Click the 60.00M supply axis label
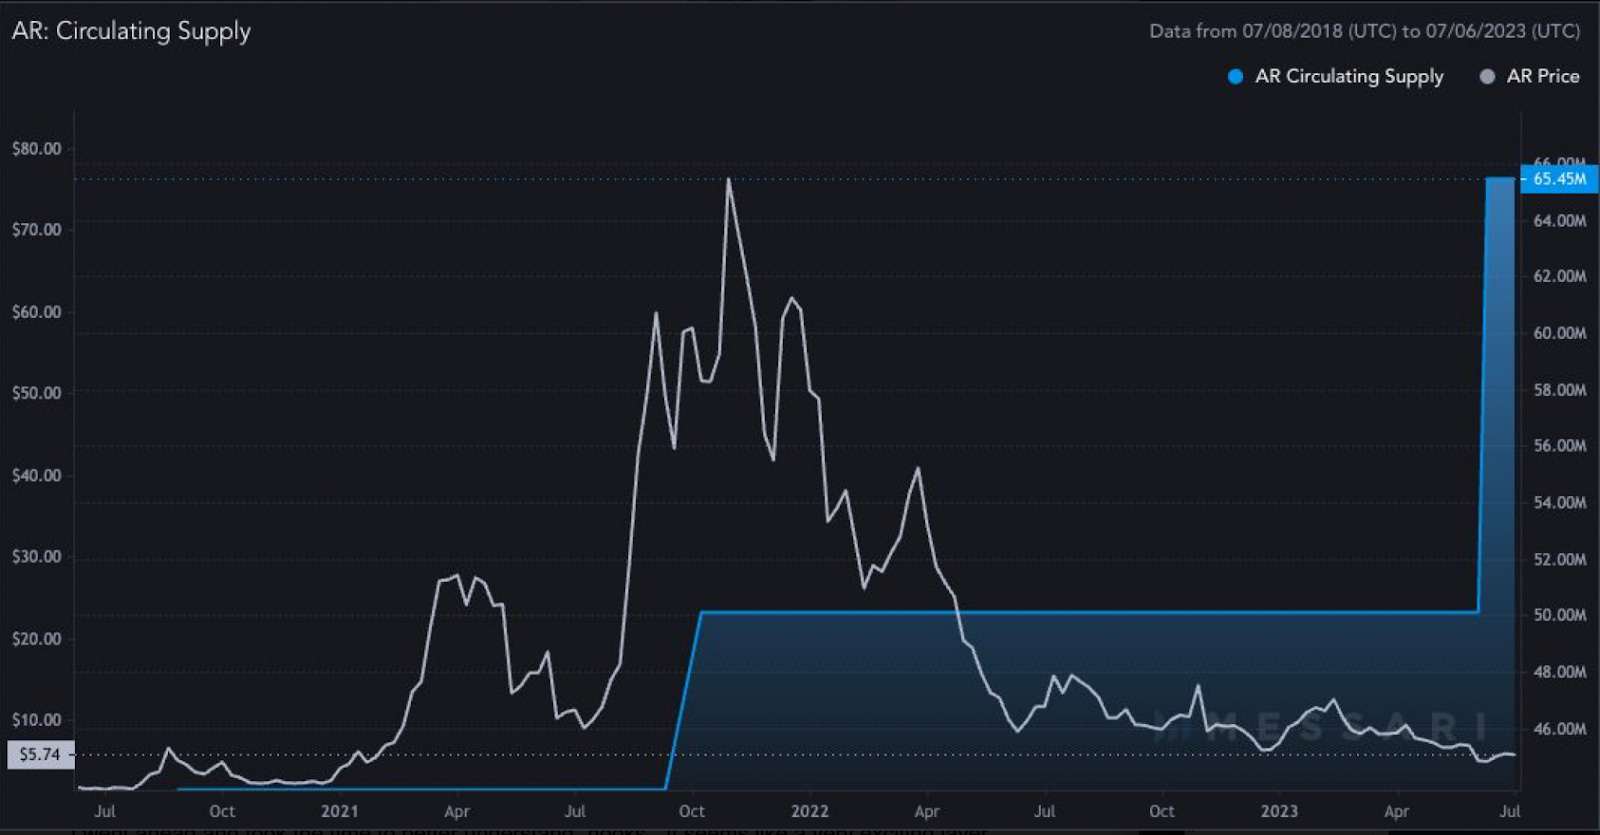 [1560, 333]
